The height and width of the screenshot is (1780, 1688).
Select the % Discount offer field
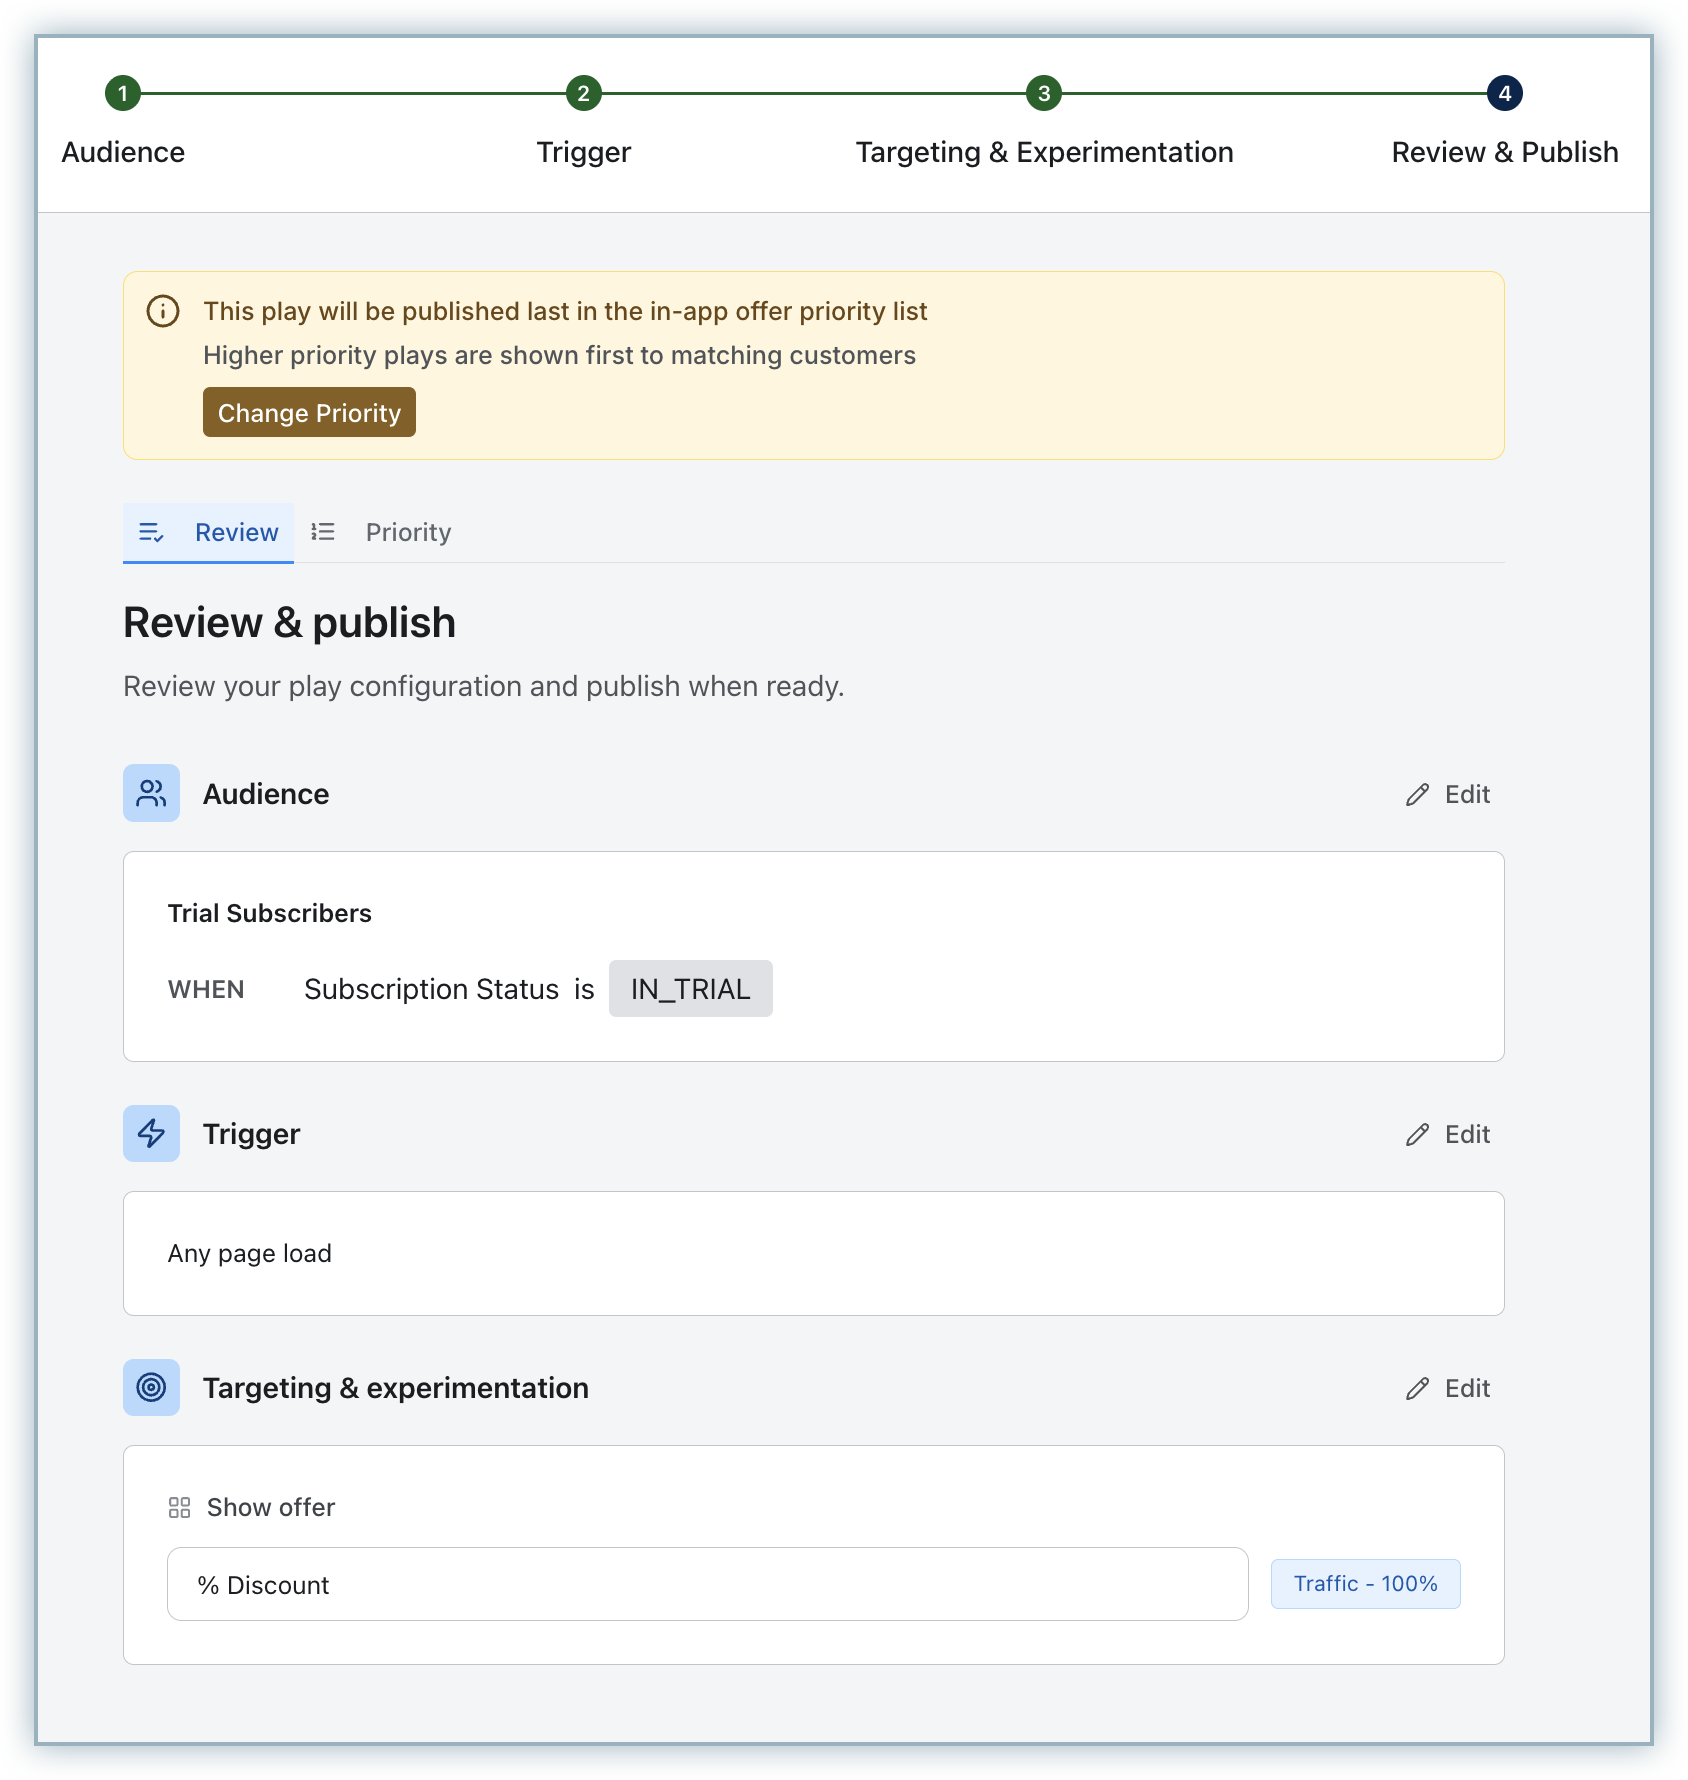tap(707, 1584)
